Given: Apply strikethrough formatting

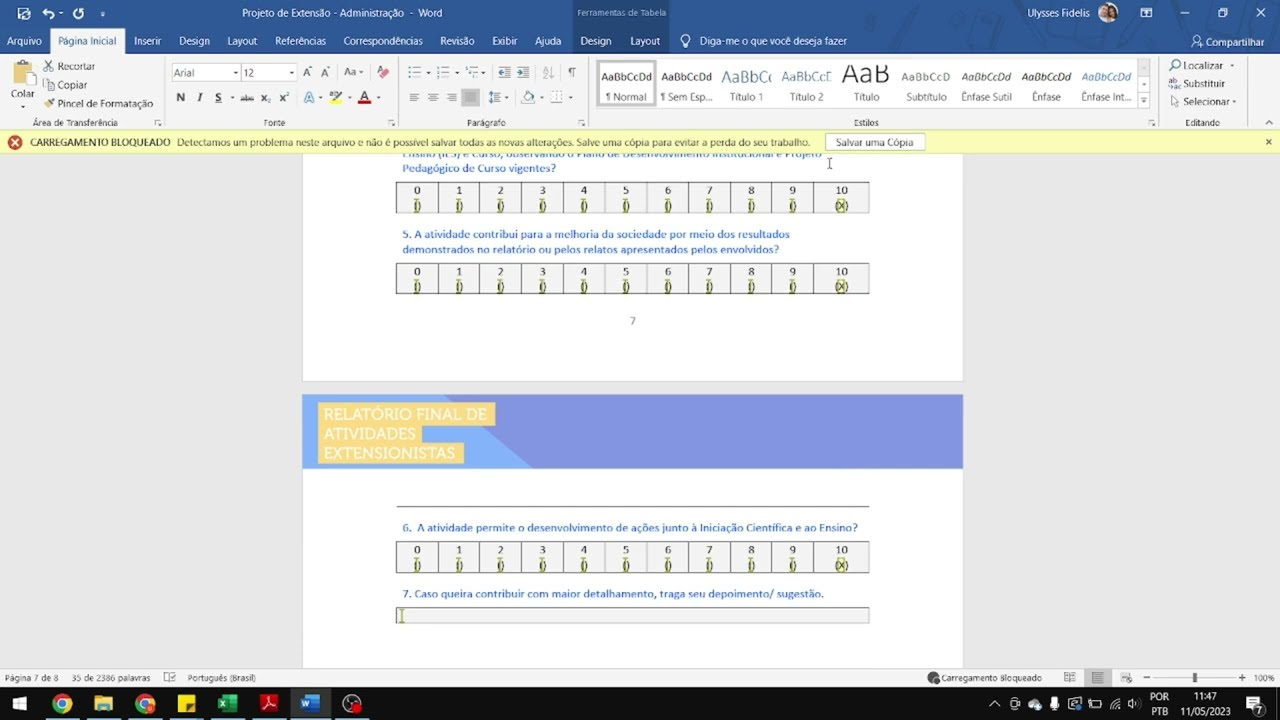Looking at the screenshot, I should 246,97.
